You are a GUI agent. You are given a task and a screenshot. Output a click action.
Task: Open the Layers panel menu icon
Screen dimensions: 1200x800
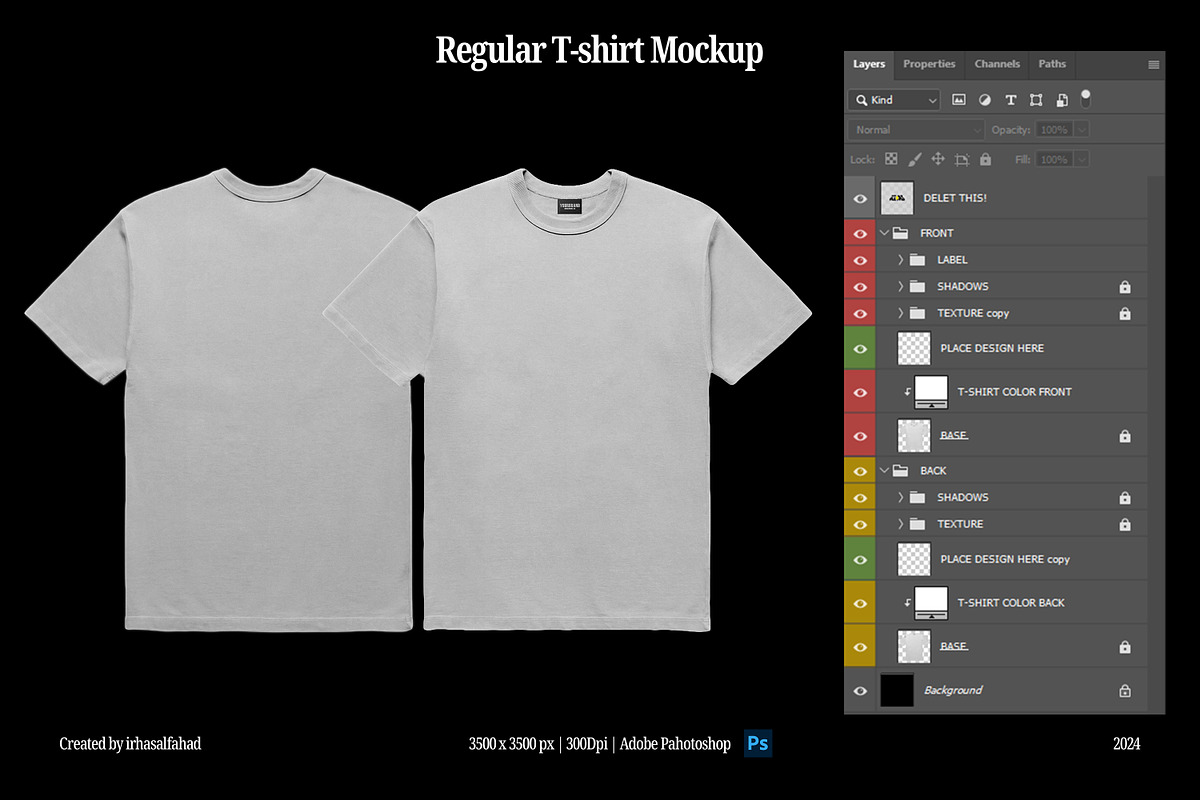click(x=1152, y=64)
